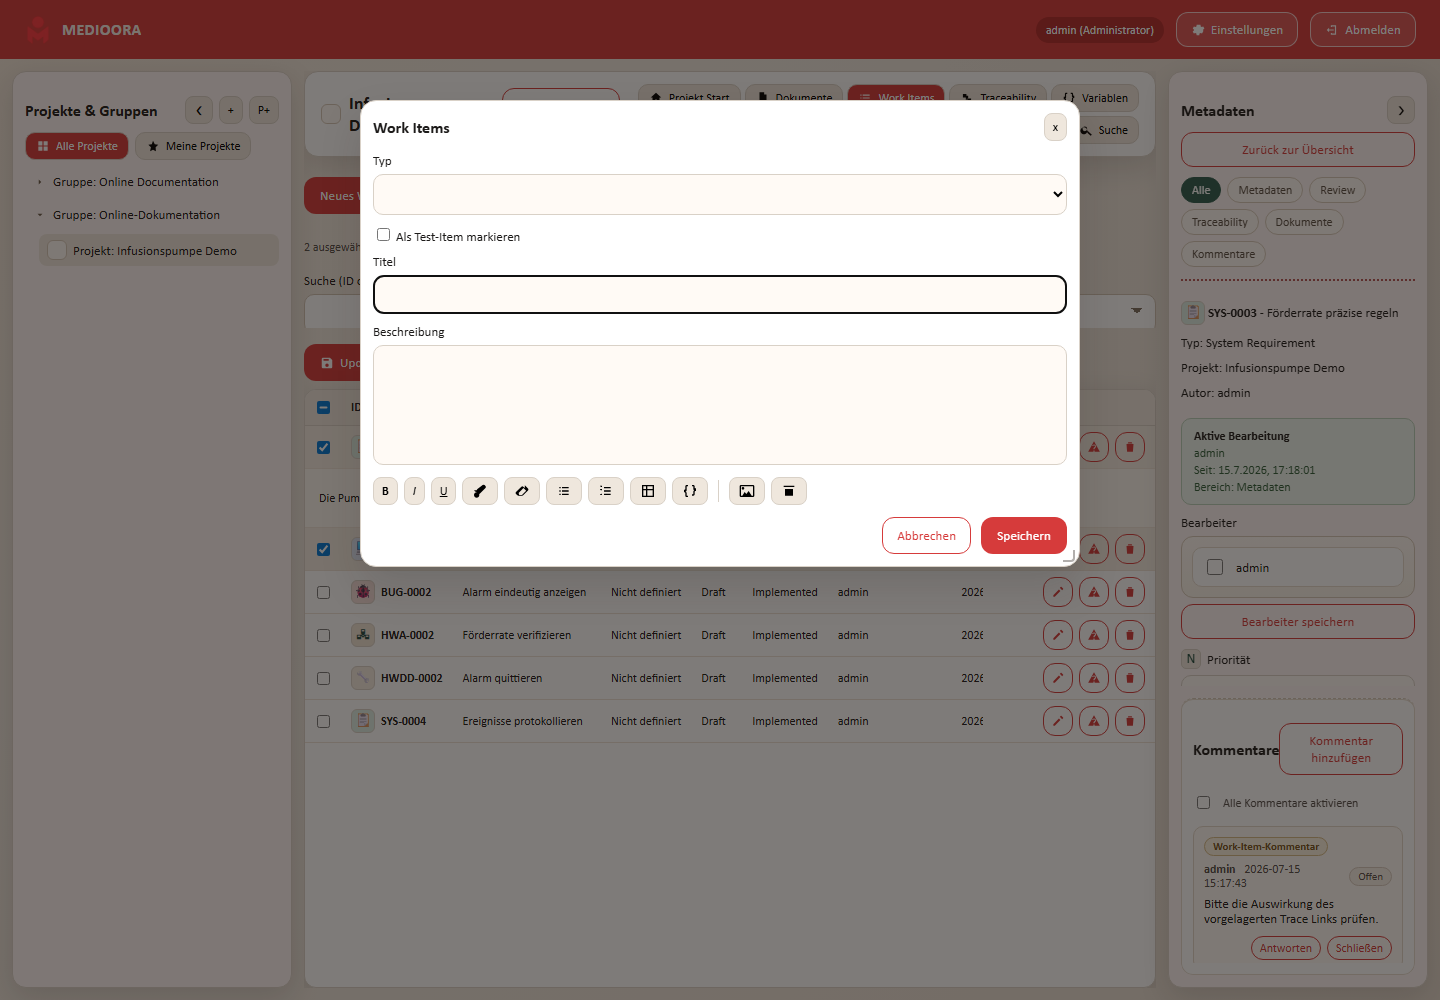Apply italic formatting to description text
Viewport: 1440px width, 1000px height.
click(414, 491)
